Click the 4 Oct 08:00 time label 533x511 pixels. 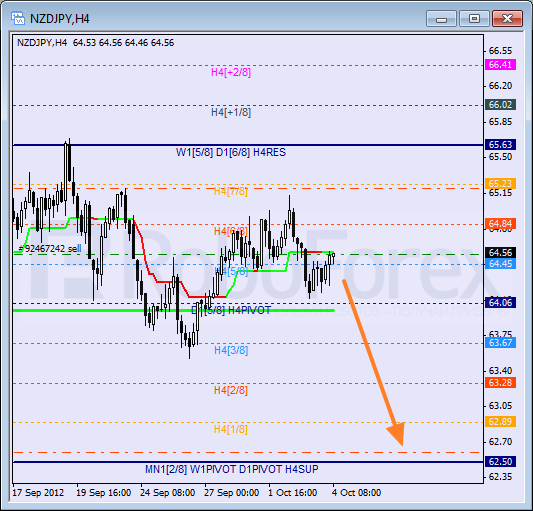click(357, 493)
